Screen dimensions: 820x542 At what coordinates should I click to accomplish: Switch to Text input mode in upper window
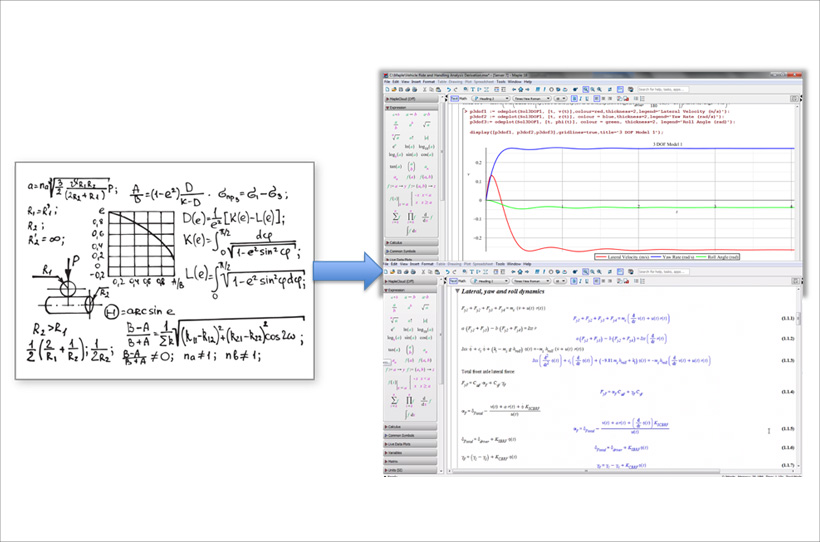453,99
